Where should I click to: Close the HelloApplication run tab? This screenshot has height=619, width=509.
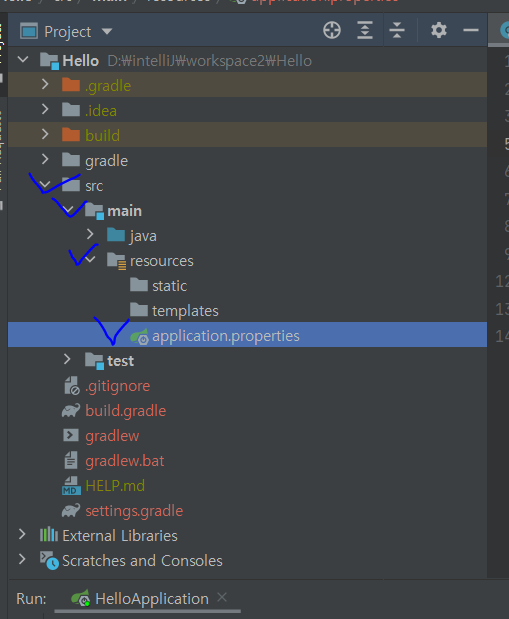[222, 597]
